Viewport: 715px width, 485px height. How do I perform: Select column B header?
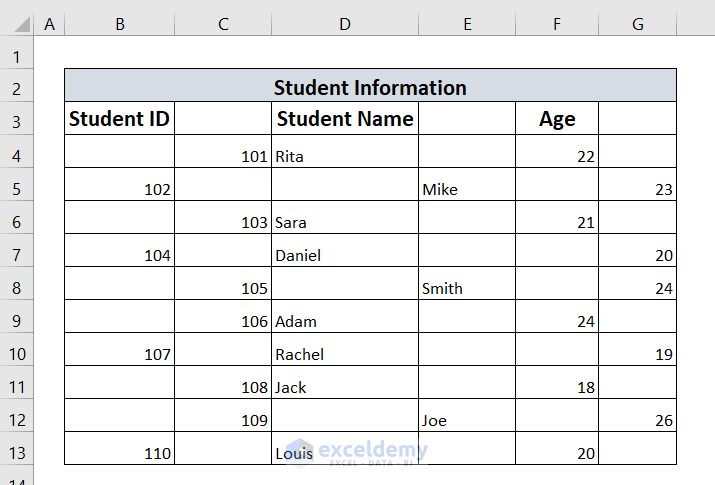coord(119,23)
